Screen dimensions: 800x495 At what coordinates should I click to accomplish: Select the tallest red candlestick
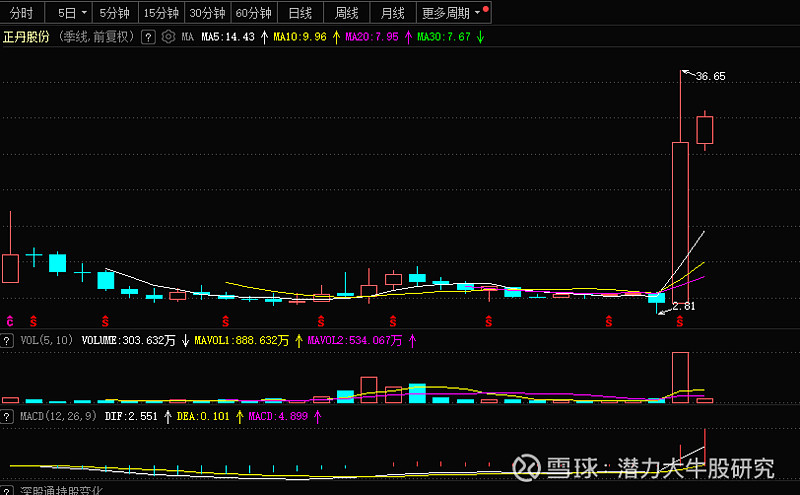click(x=680, y=222)
